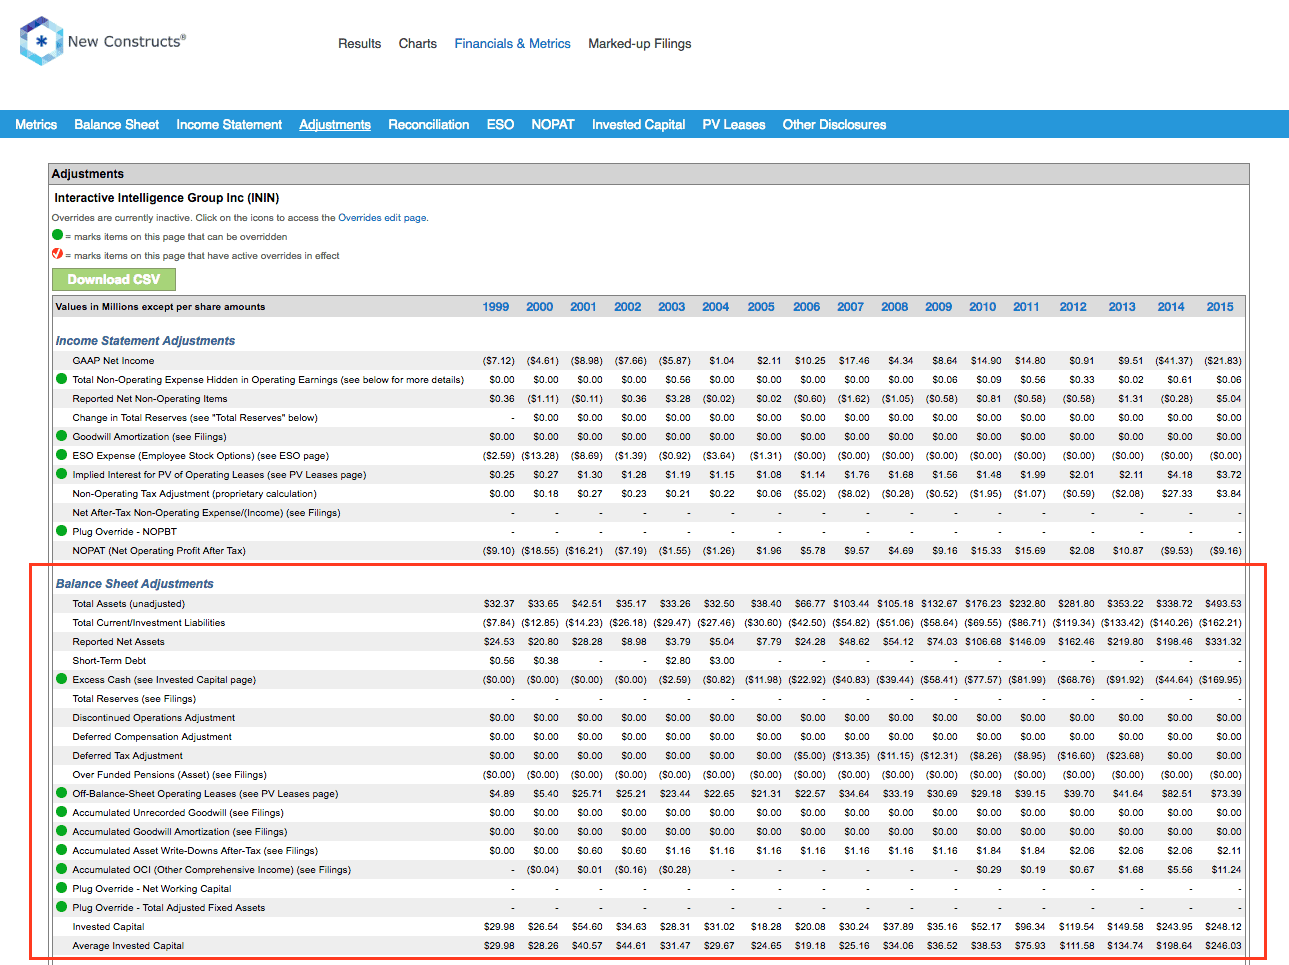This screenshot has width=1289, height=965.
Task: Click override icon for Goodwill Amortization row
Action: (x=61, y=436)
